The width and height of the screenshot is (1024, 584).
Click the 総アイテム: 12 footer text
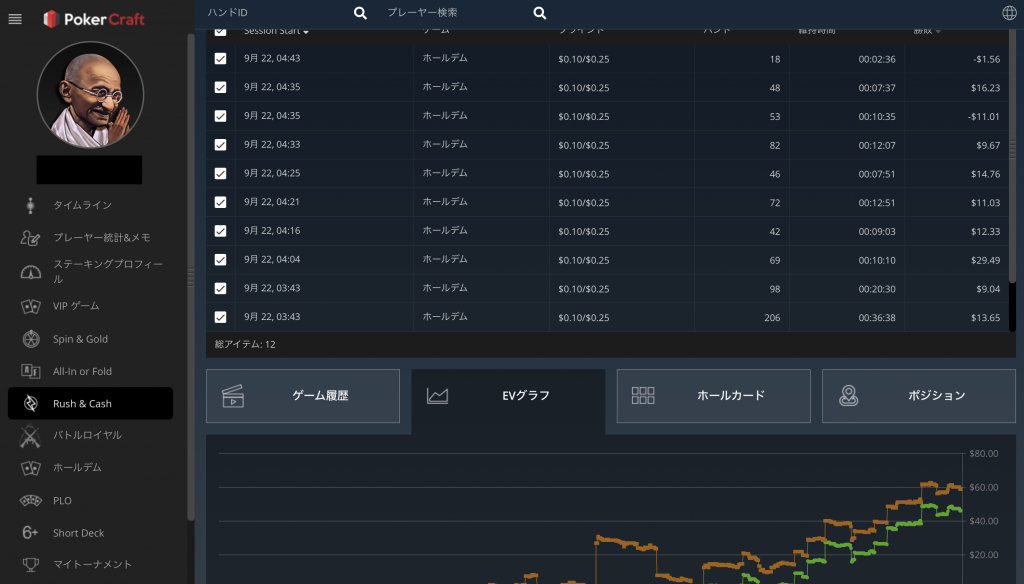pos(245,344)
